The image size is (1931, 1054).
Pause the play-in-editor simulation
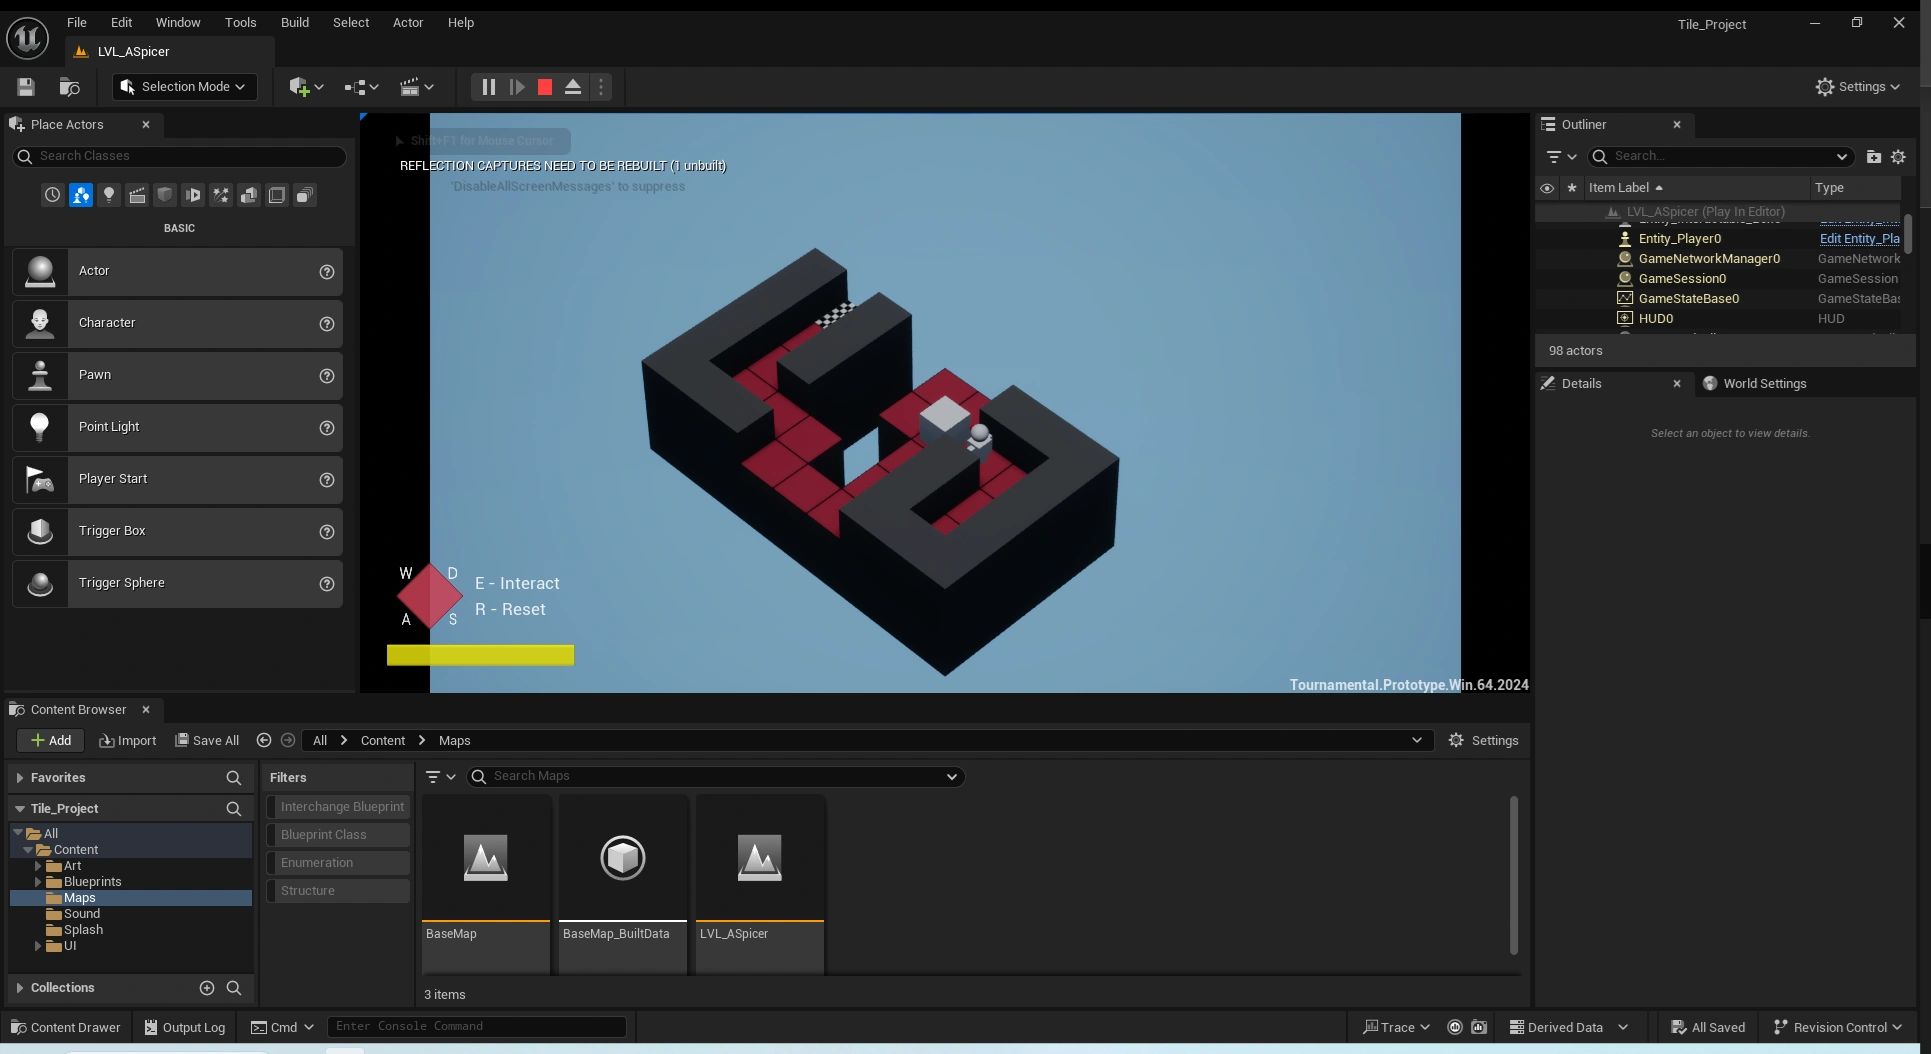click(488, 87)
